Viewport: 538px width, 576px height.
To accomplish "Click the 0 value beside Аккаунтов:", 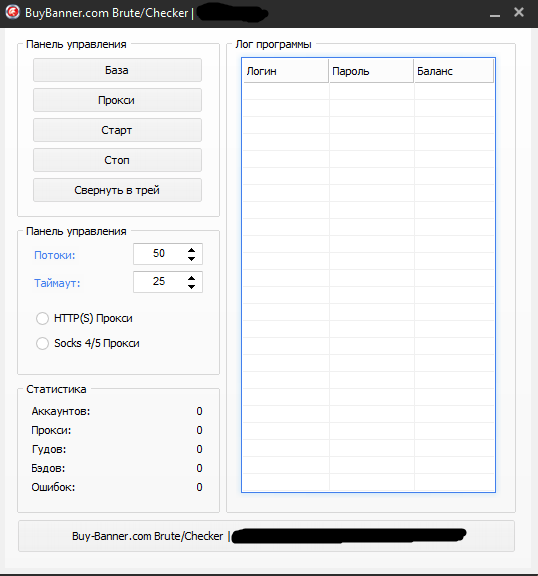I will pyautogui.click(x=199, y=411).
